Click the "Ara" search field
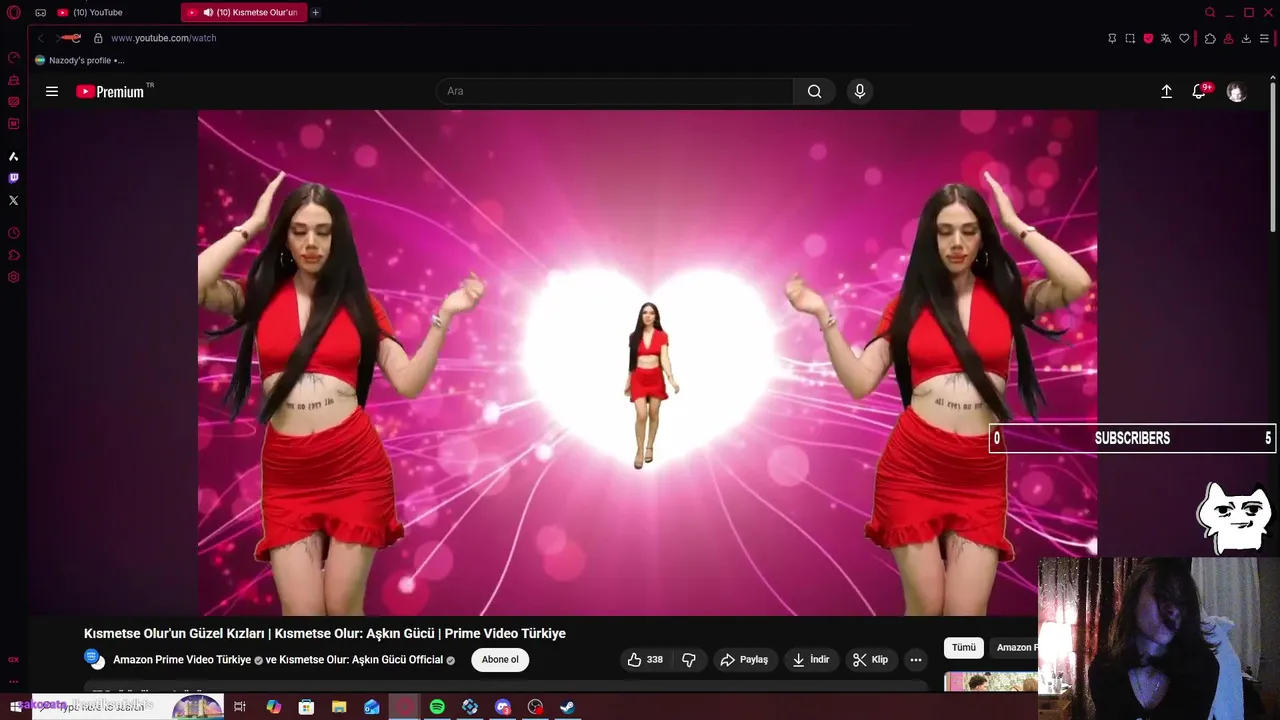The width and height of the screenshot is (1280, 720). point(615,91)
